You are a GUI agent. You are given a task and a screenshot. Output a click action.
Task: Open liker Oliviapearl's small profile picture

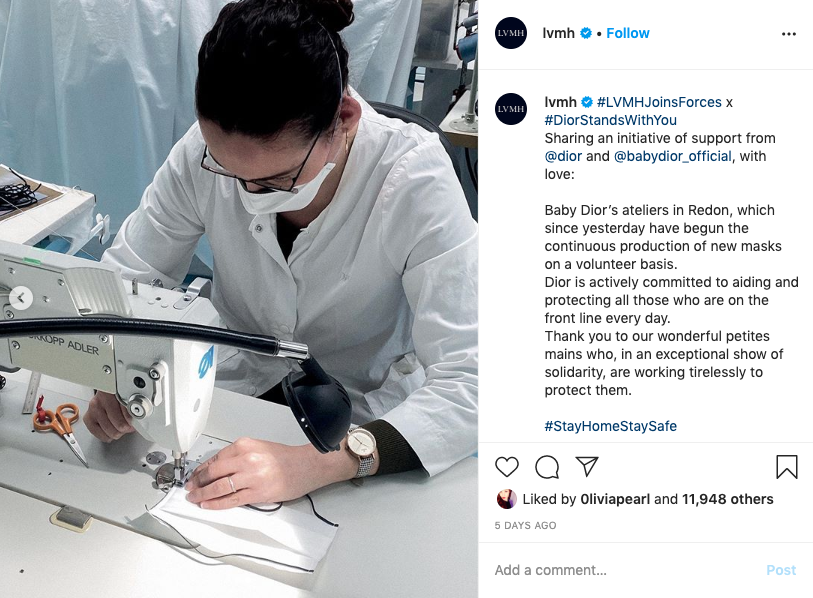click(x=506, y=499)
